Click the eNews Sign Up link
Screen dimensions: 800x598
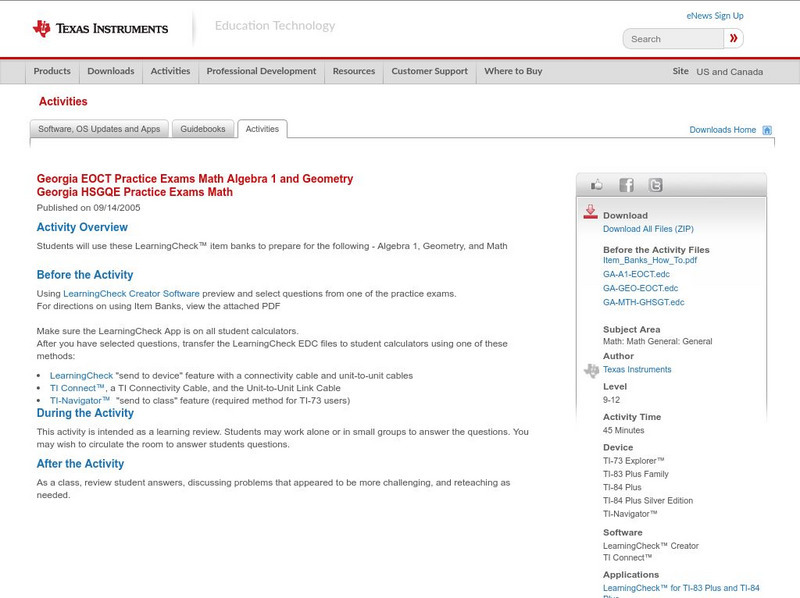pyautogui.click(x=714, y=15)
